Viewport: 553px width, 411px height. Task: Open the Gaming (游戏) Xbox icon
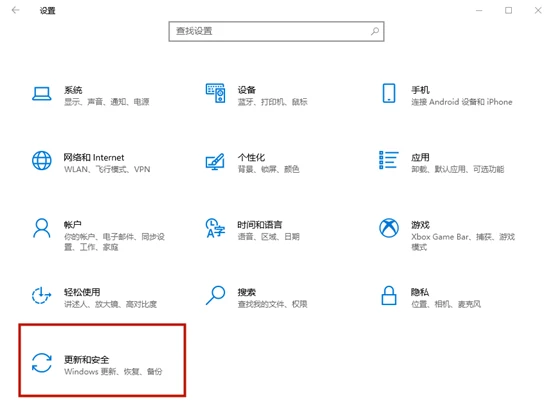click(389, 228)
